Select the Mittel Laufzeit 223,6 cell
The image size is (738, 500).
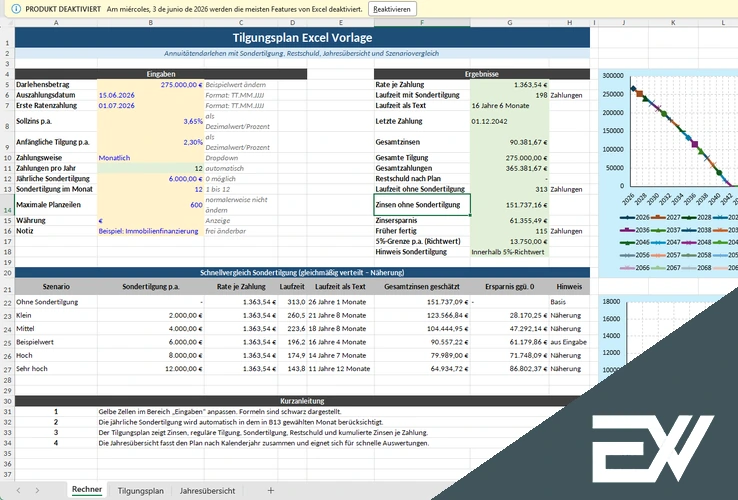(292, 329)
